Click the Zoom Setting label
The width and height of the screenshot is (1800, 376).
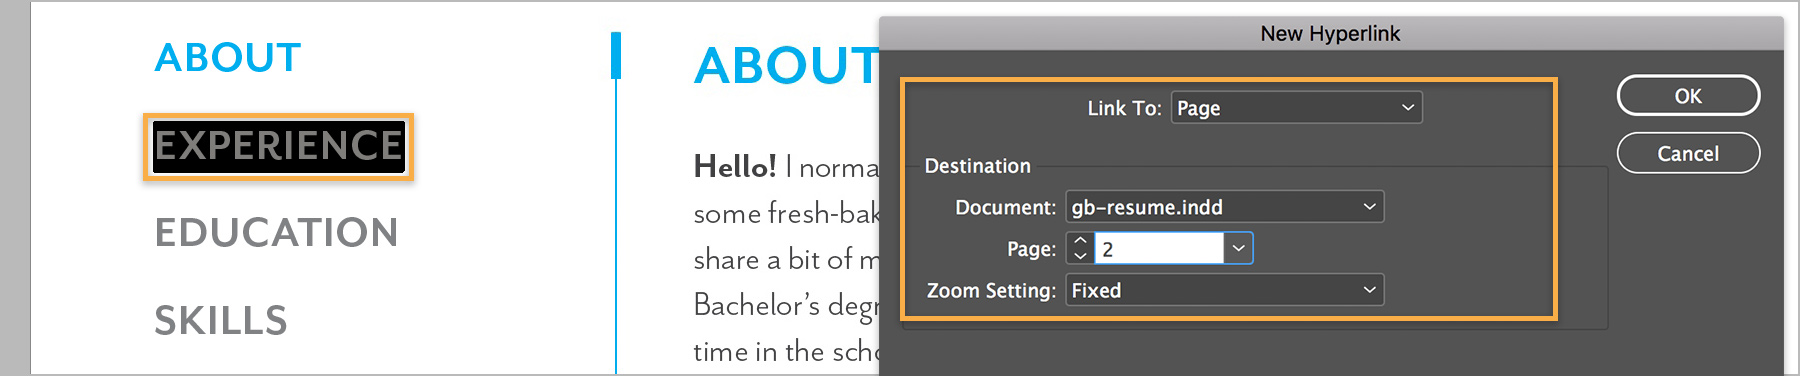pyautogui.click(x=991, y=290)
